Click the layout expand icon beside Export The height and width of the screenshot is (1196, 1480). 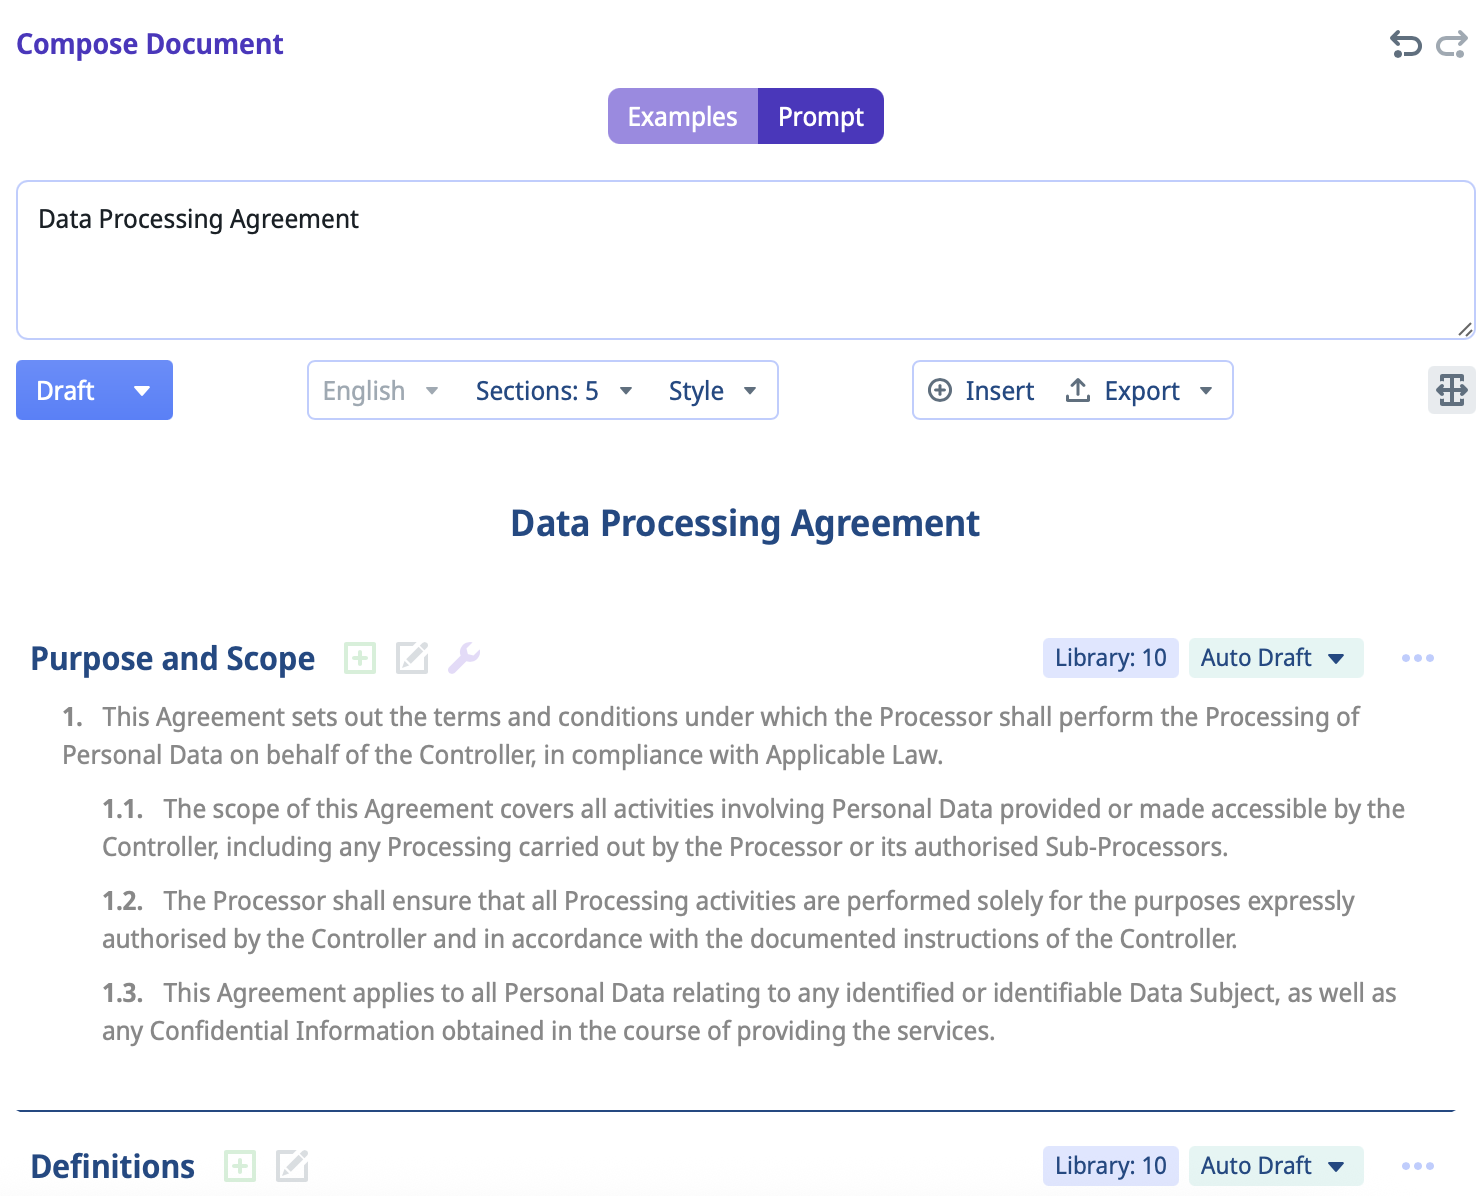click(x=1451, y=390)
